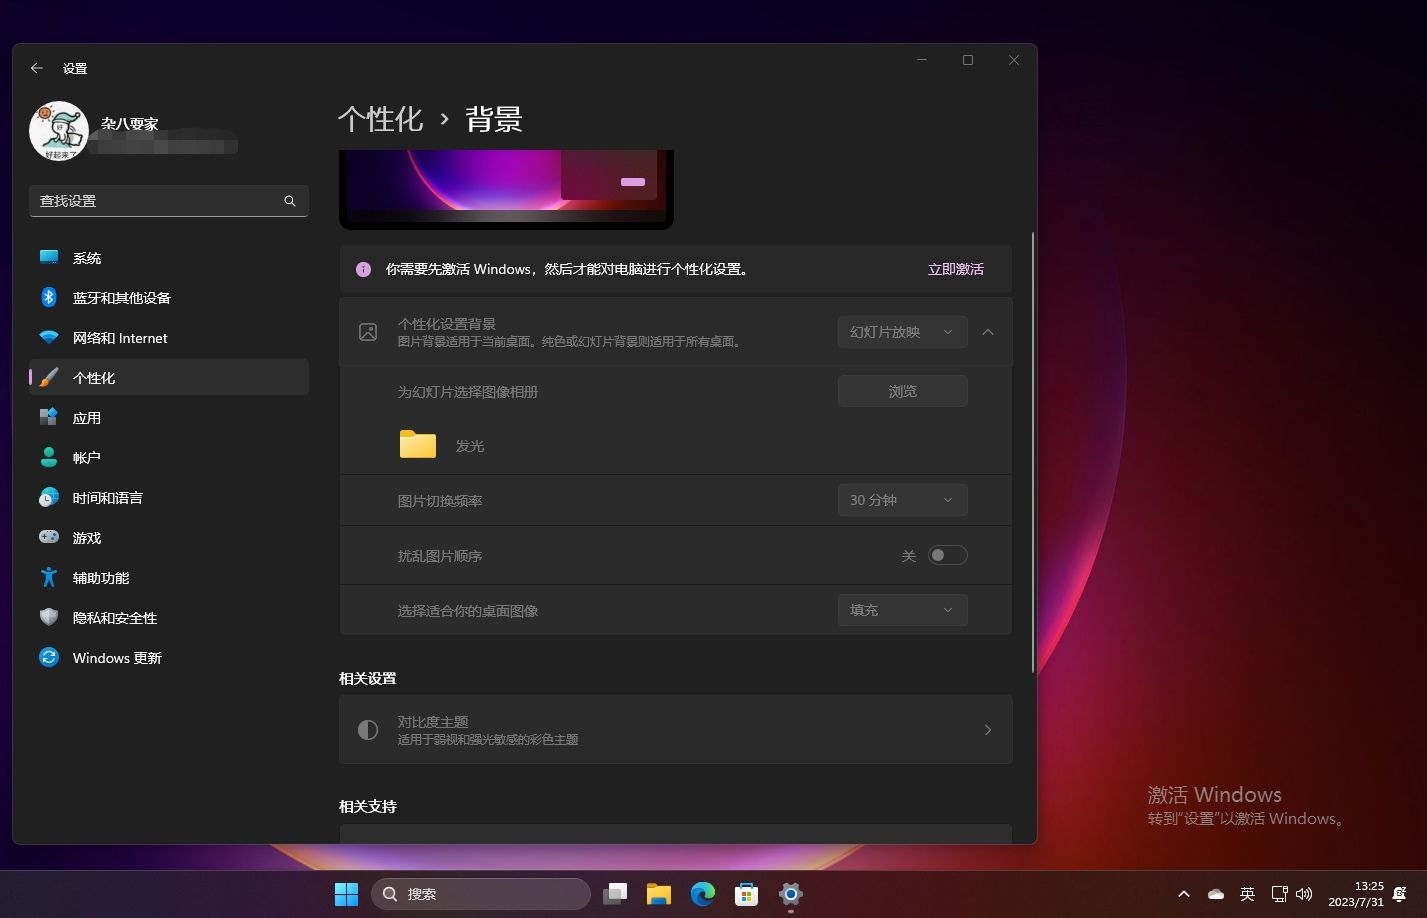The width and height of the screenshot is (1427, 918).
Task: Select the 辅助功能 accessibility icon
Action: pos(49,577)
